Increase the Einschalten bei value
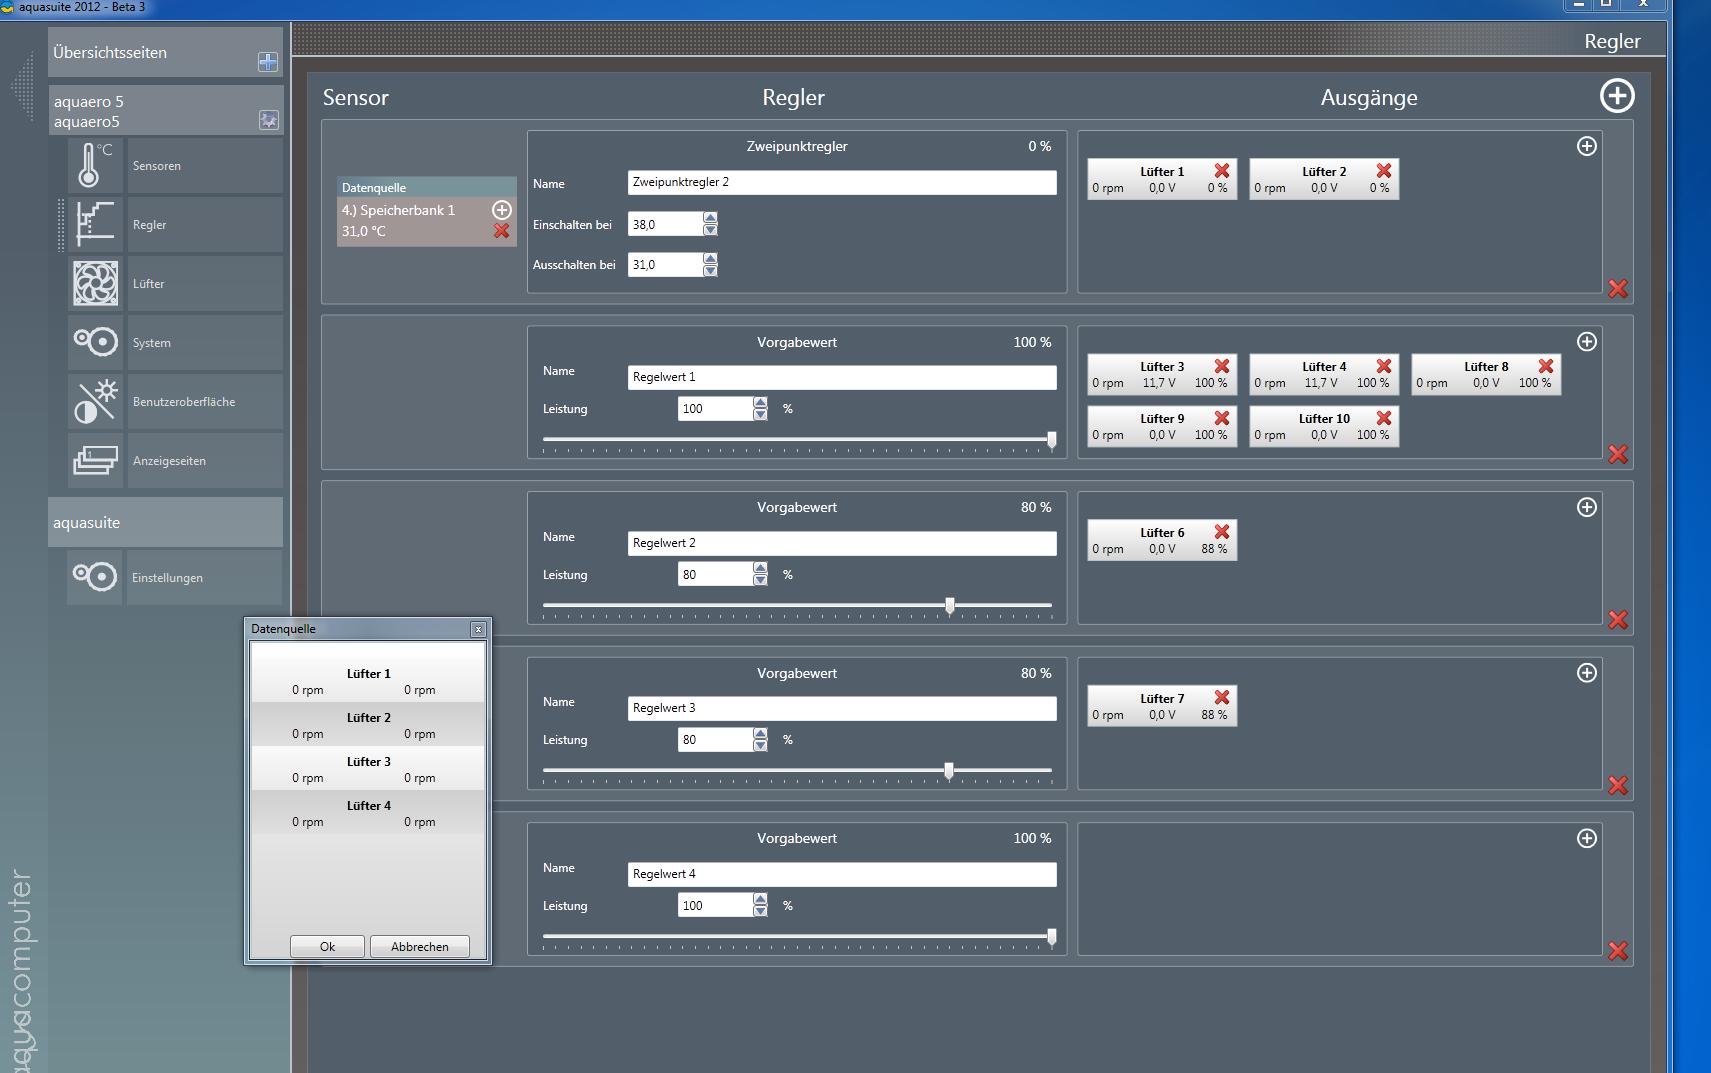The height and width of the screenshot is (1073, 1711). [x=710, y=218]
